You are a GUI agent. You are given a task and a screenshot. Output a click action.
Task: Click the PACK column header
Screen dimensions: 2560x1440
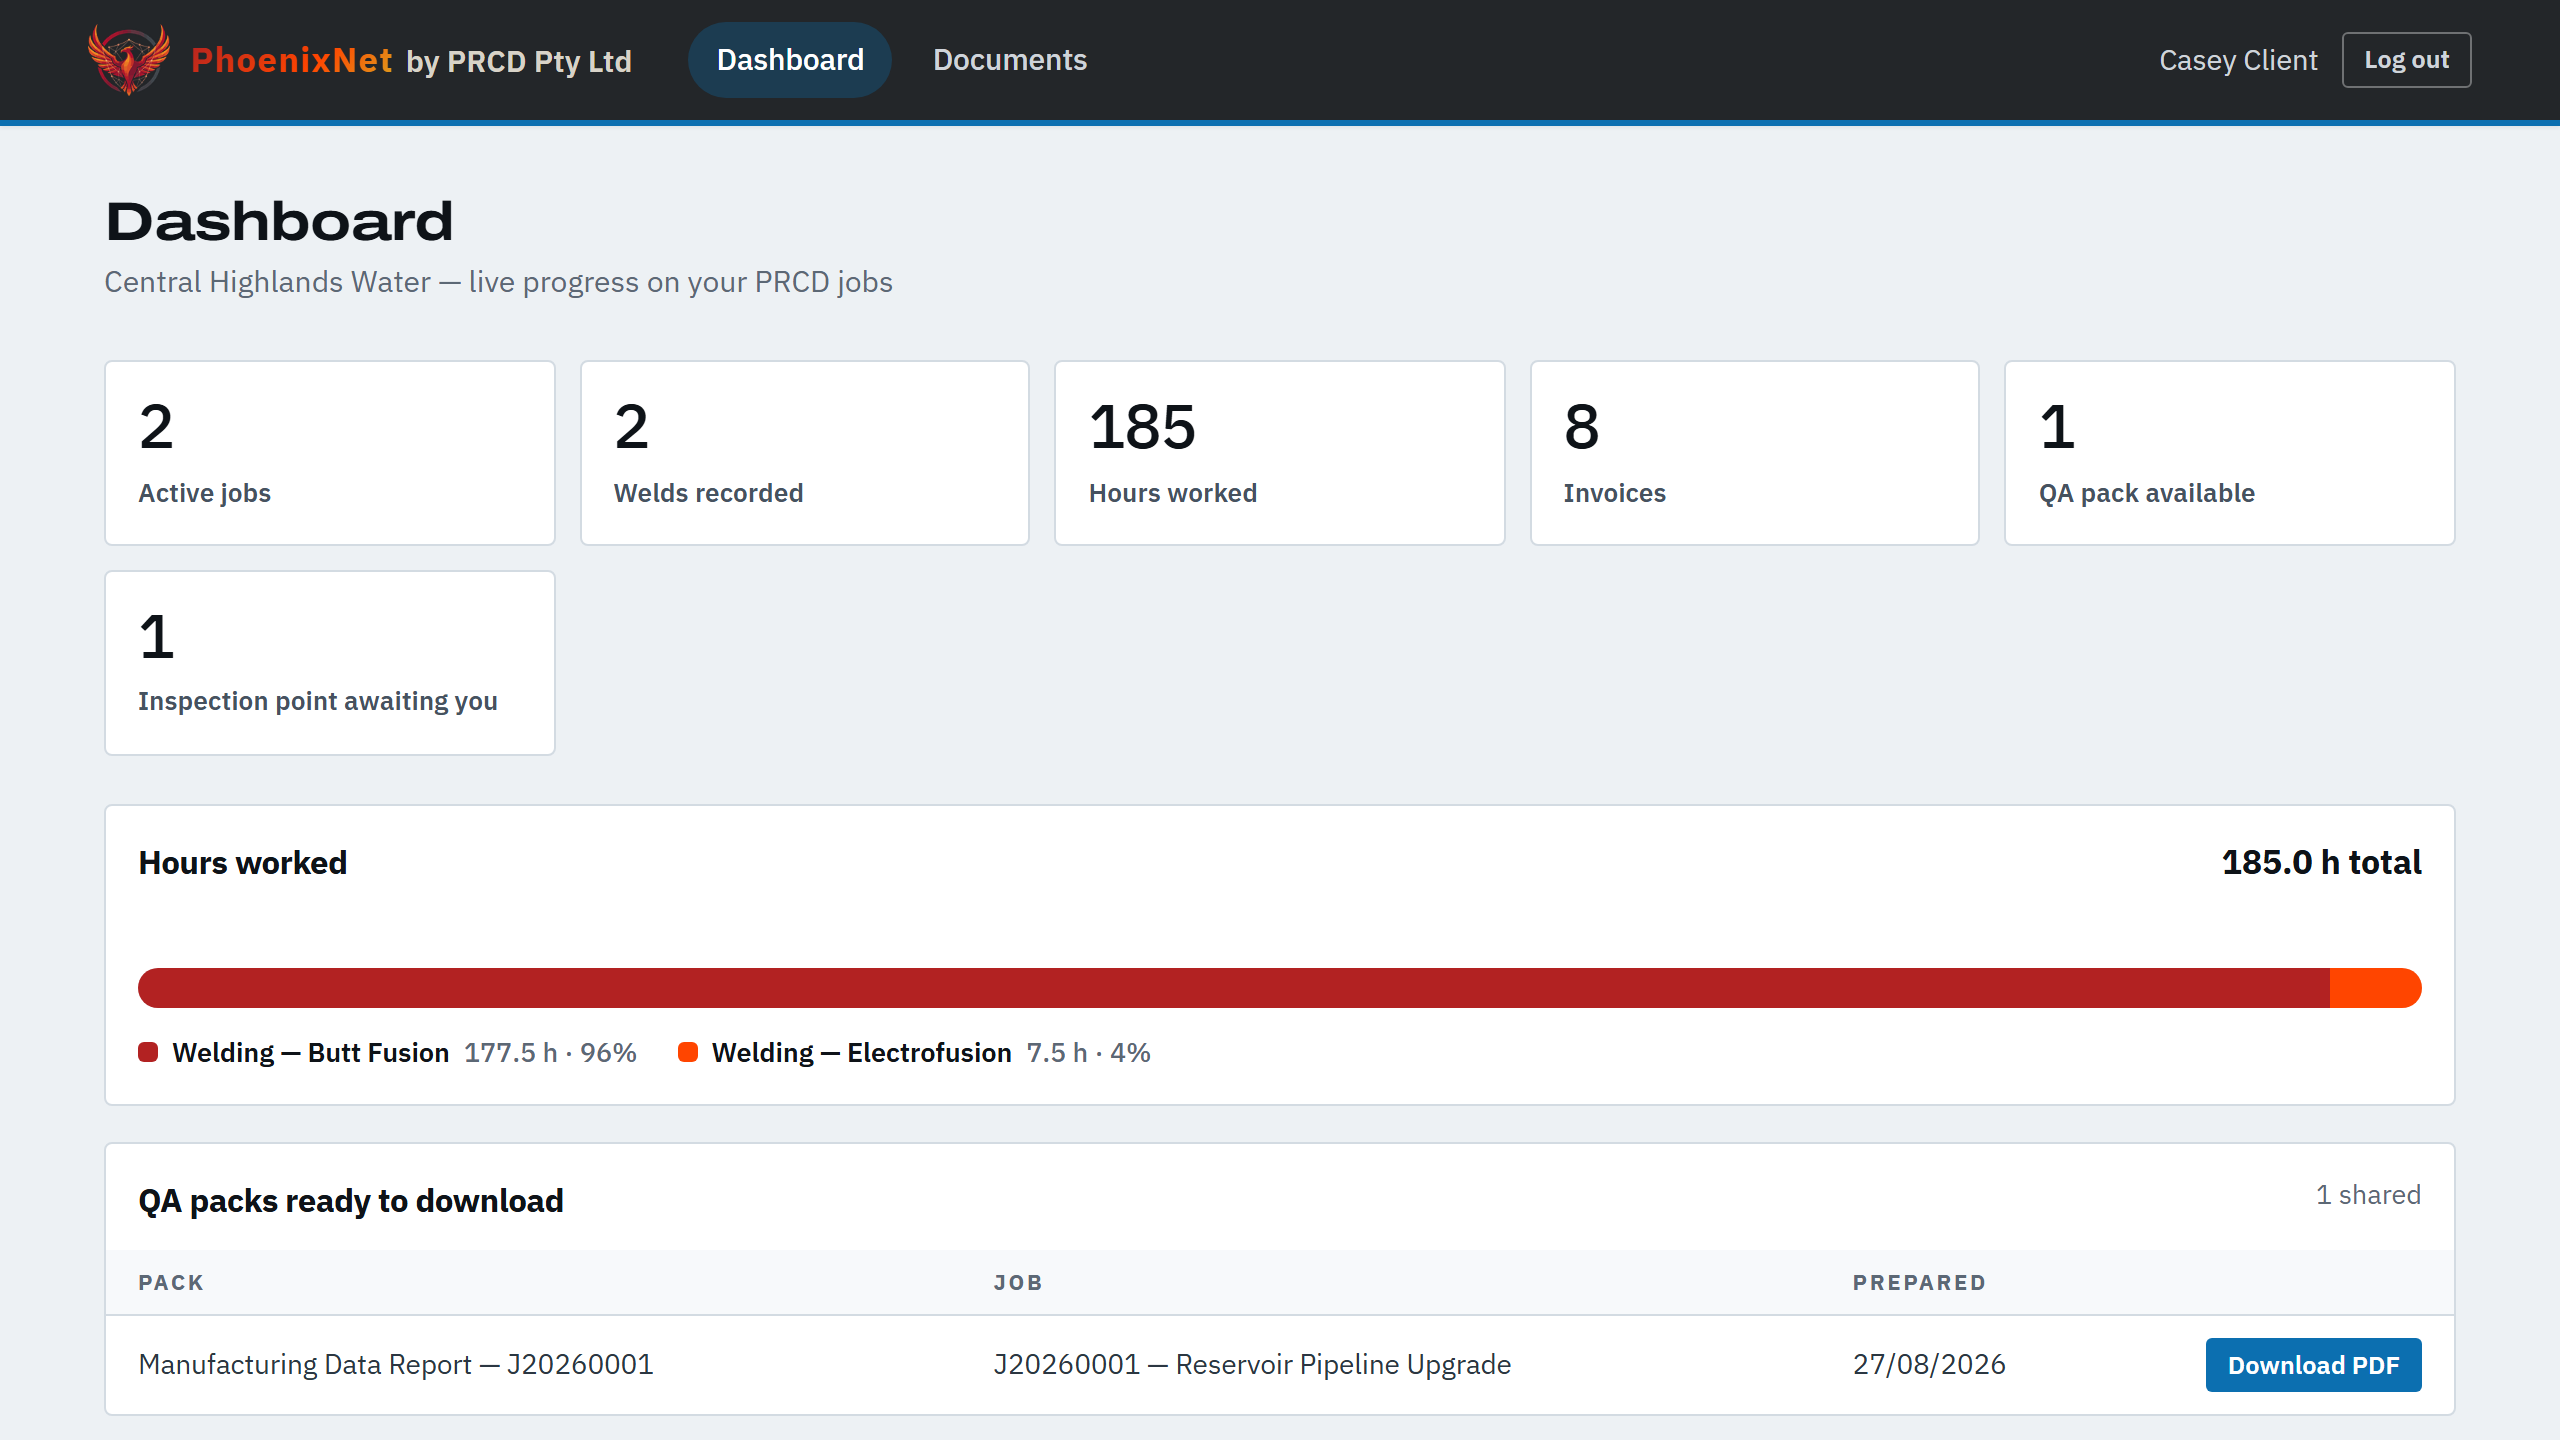[171, 1283]
